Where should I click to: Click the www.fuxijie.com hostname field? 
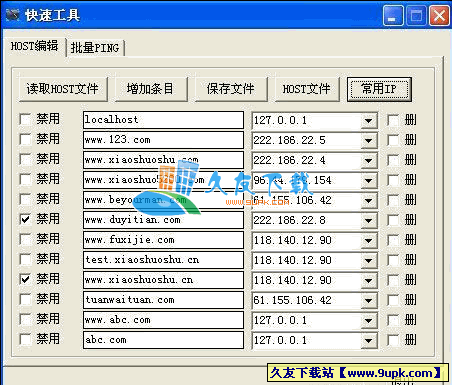163,240
